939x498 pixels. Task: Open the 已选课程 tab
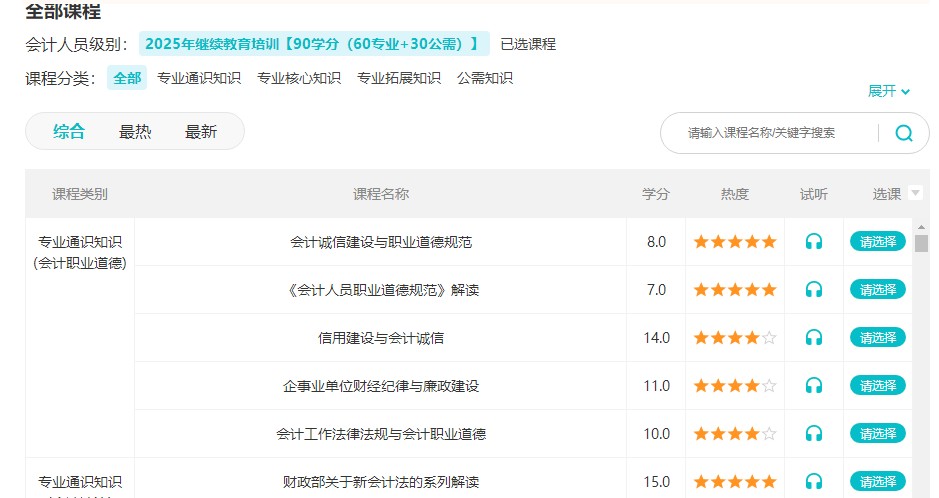point(528,44)
